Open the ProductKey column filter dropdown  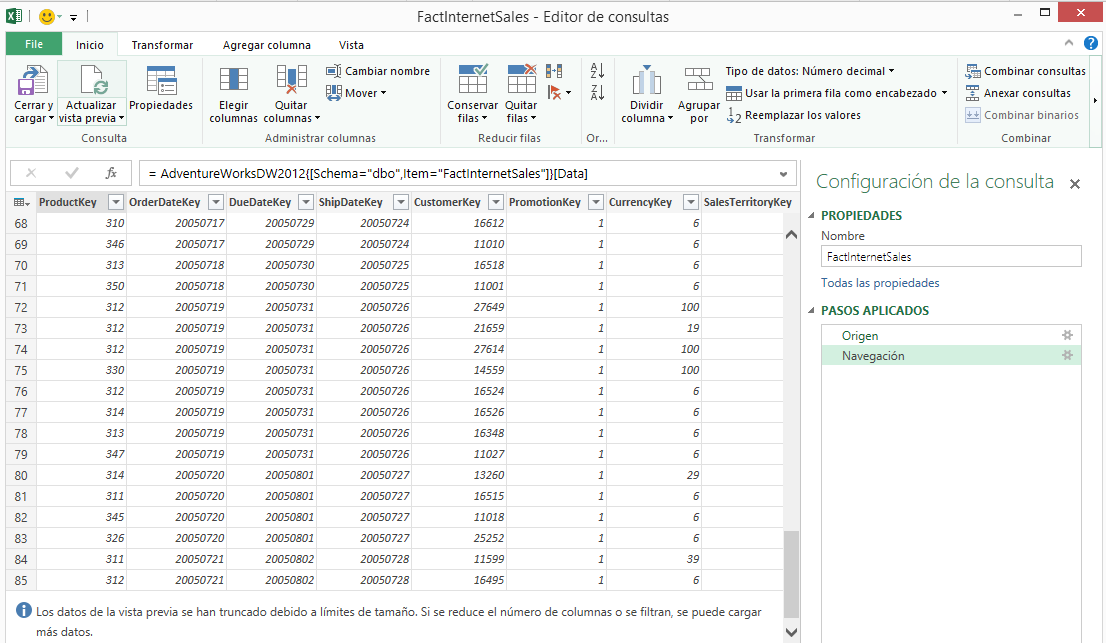click(115, 203)
